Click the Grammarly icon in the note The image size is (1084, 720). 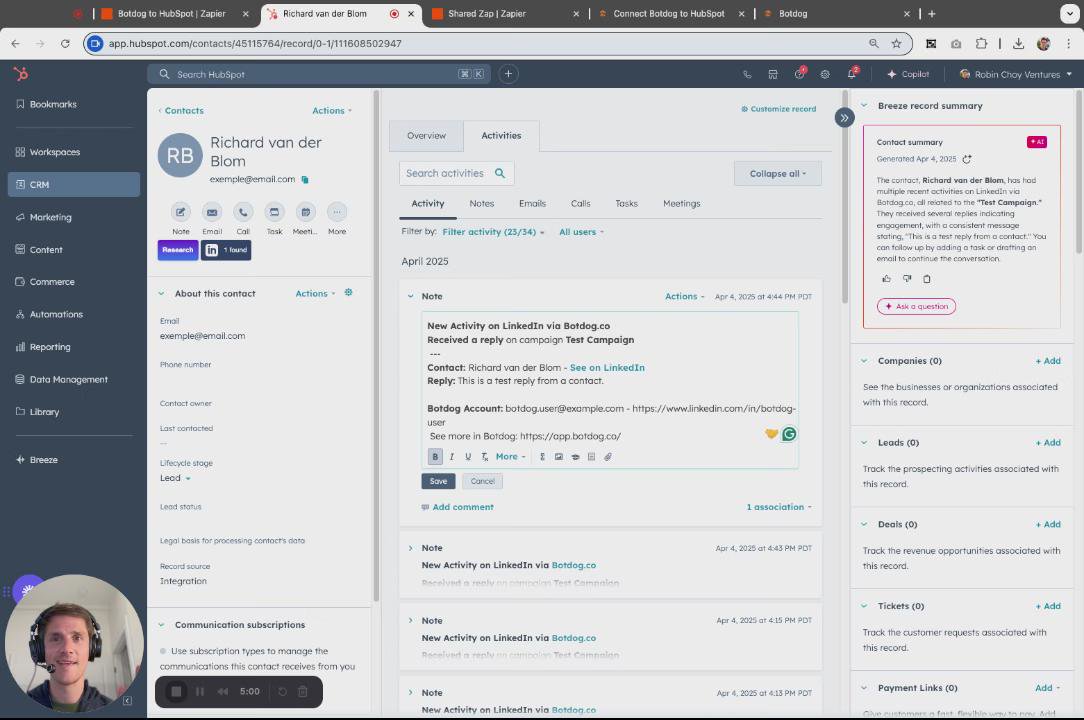pos(789,434)
